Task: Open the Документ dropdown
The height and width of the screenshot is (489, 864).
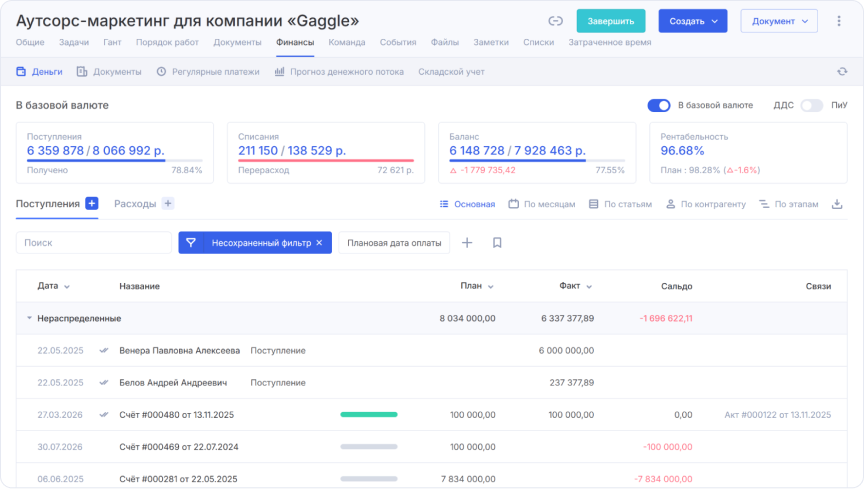Action: [779, 21]
